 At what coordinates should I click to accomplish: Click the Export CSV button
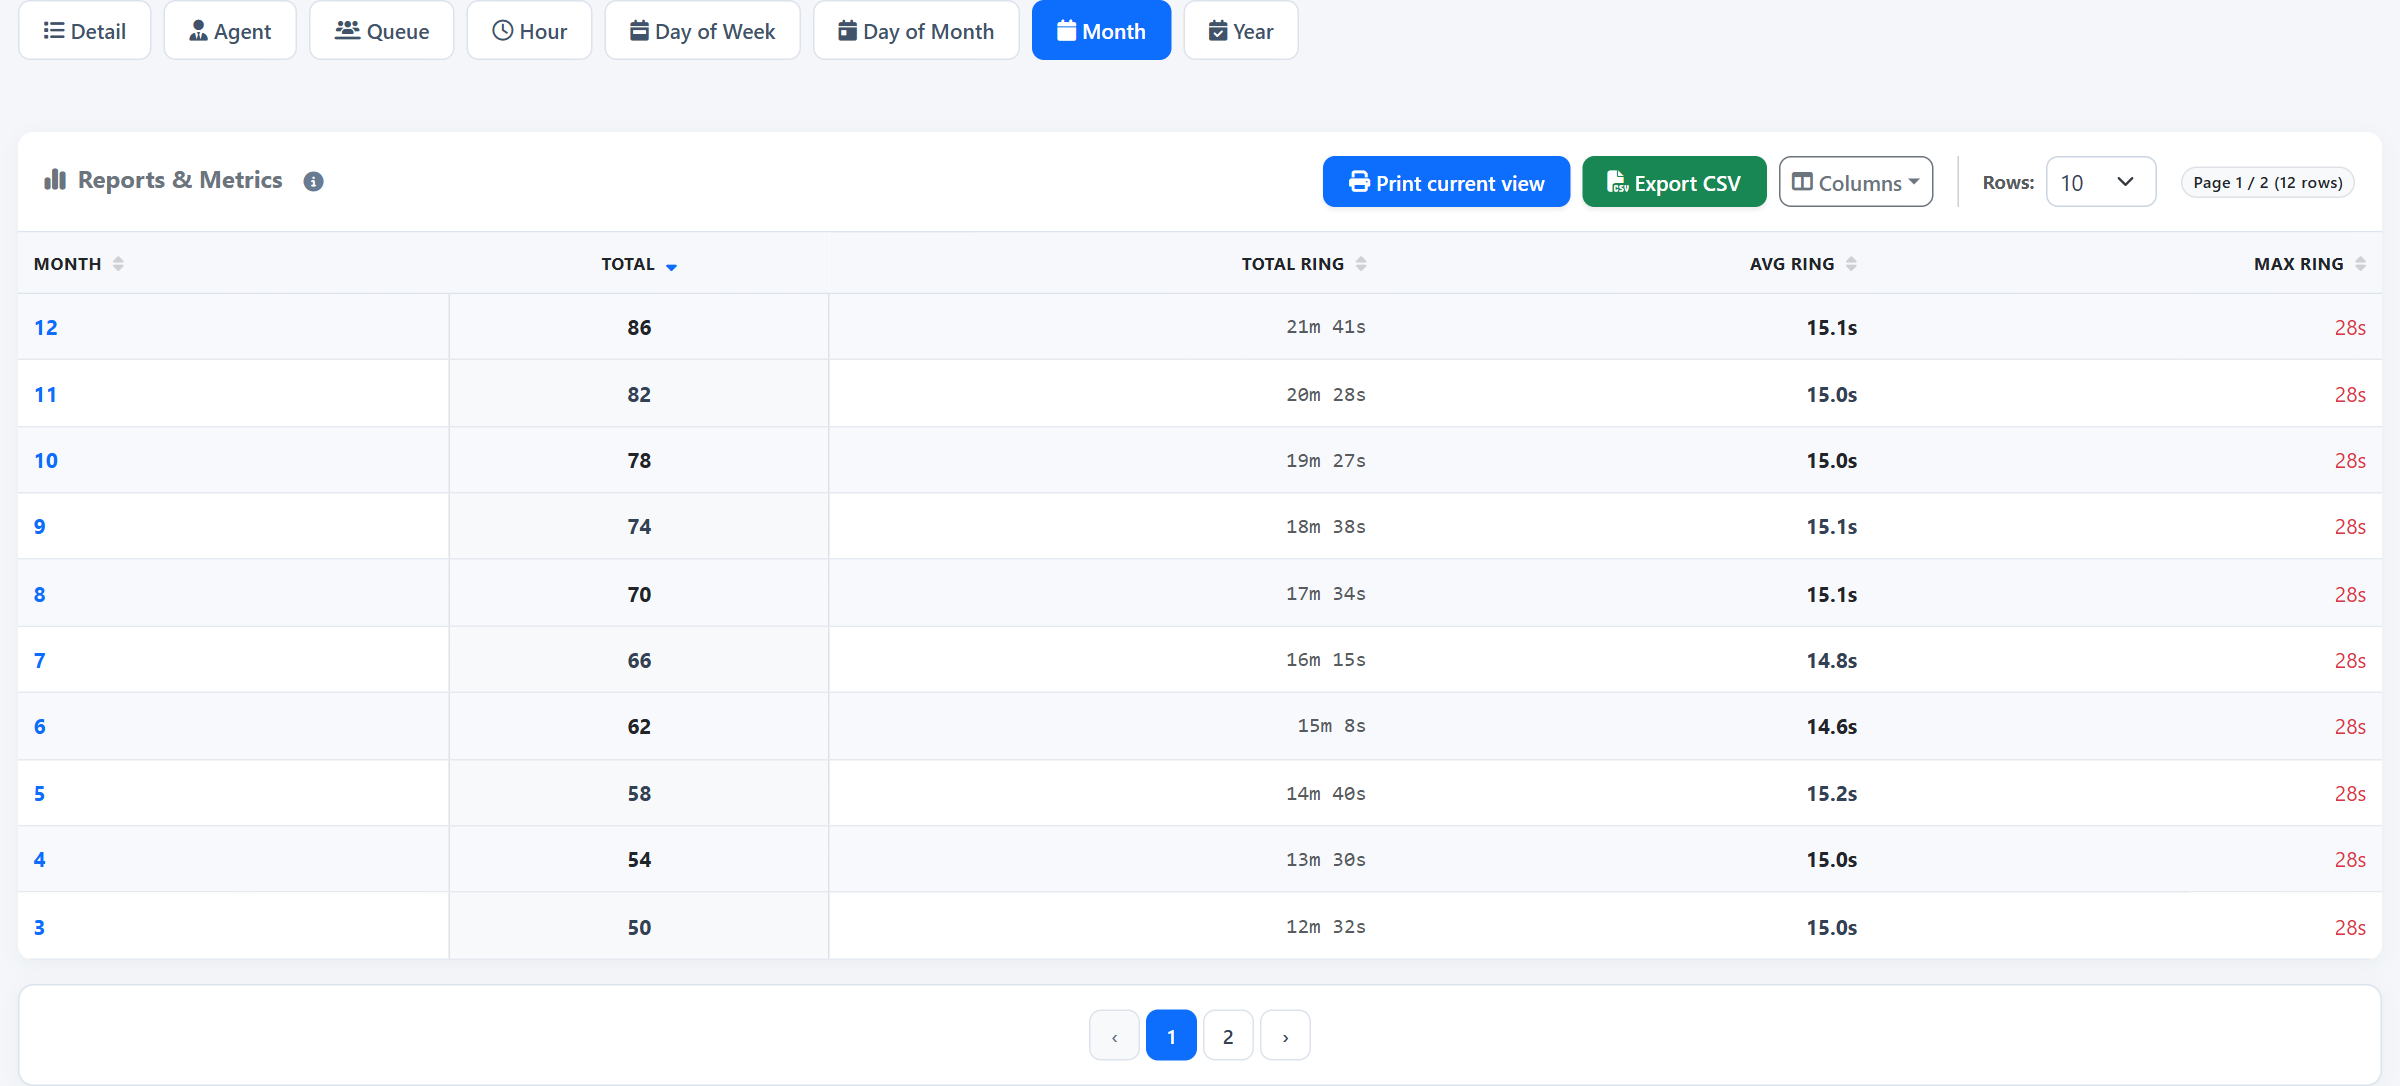tap(1674, 182)
